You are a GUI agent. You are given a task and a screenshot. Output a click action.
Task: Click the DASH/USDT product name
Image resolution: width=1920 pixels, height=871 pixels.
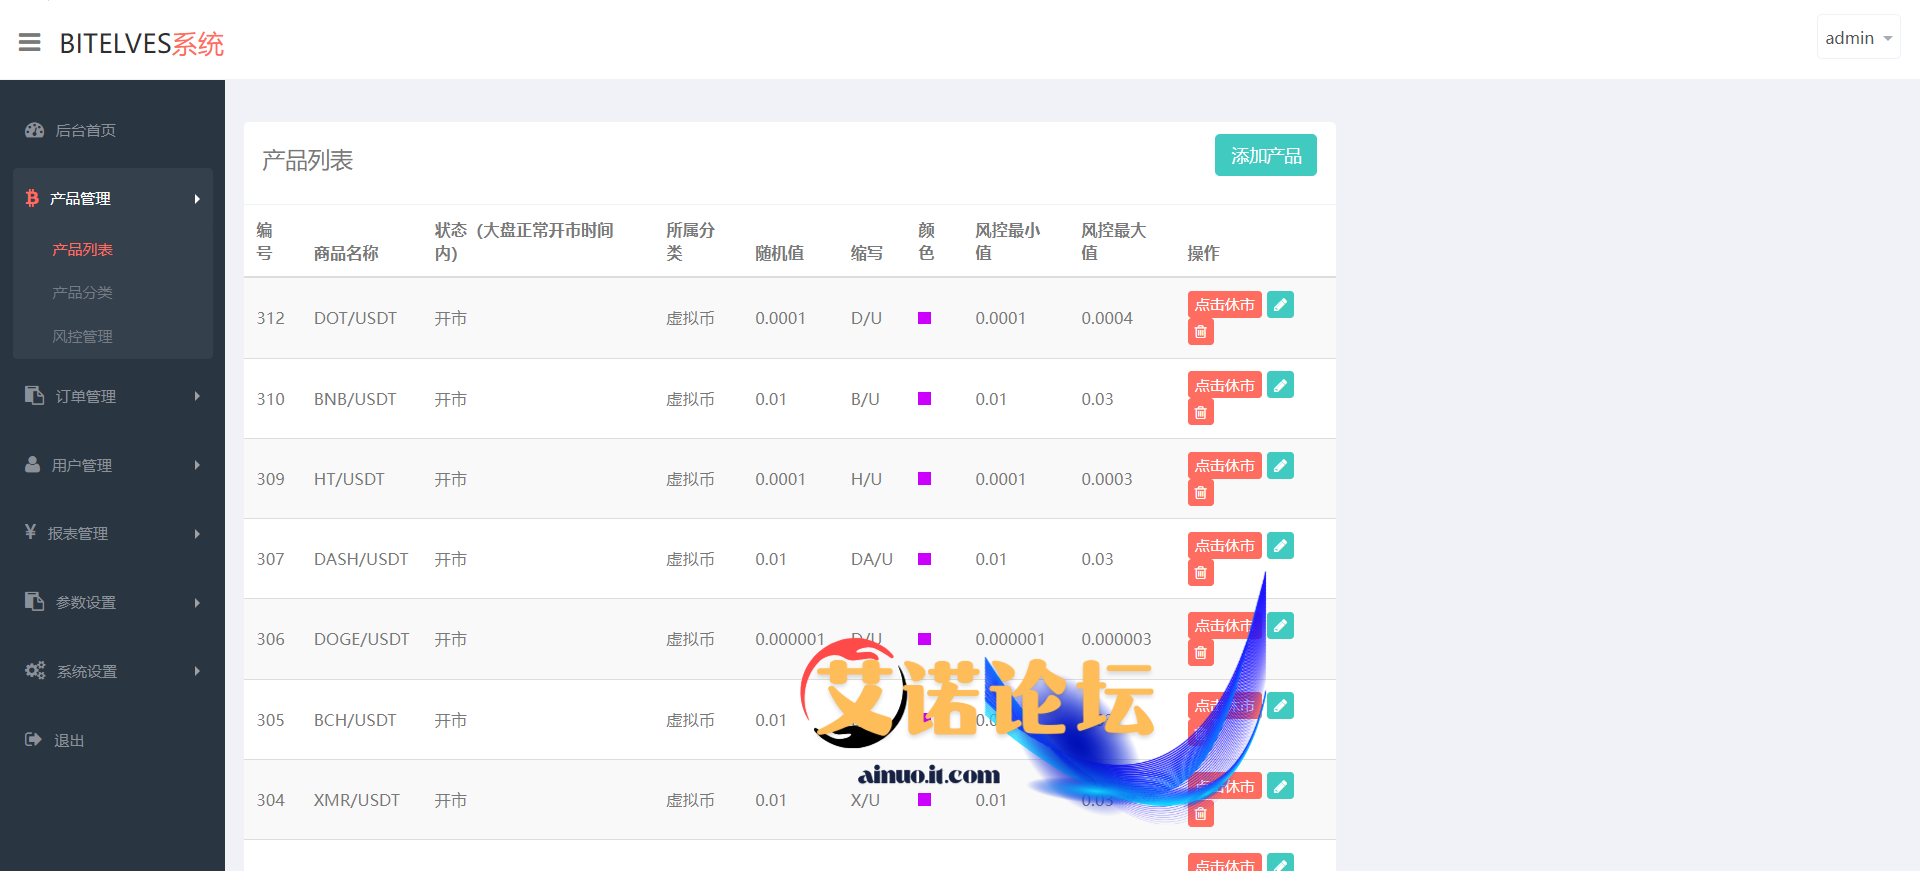361,559
